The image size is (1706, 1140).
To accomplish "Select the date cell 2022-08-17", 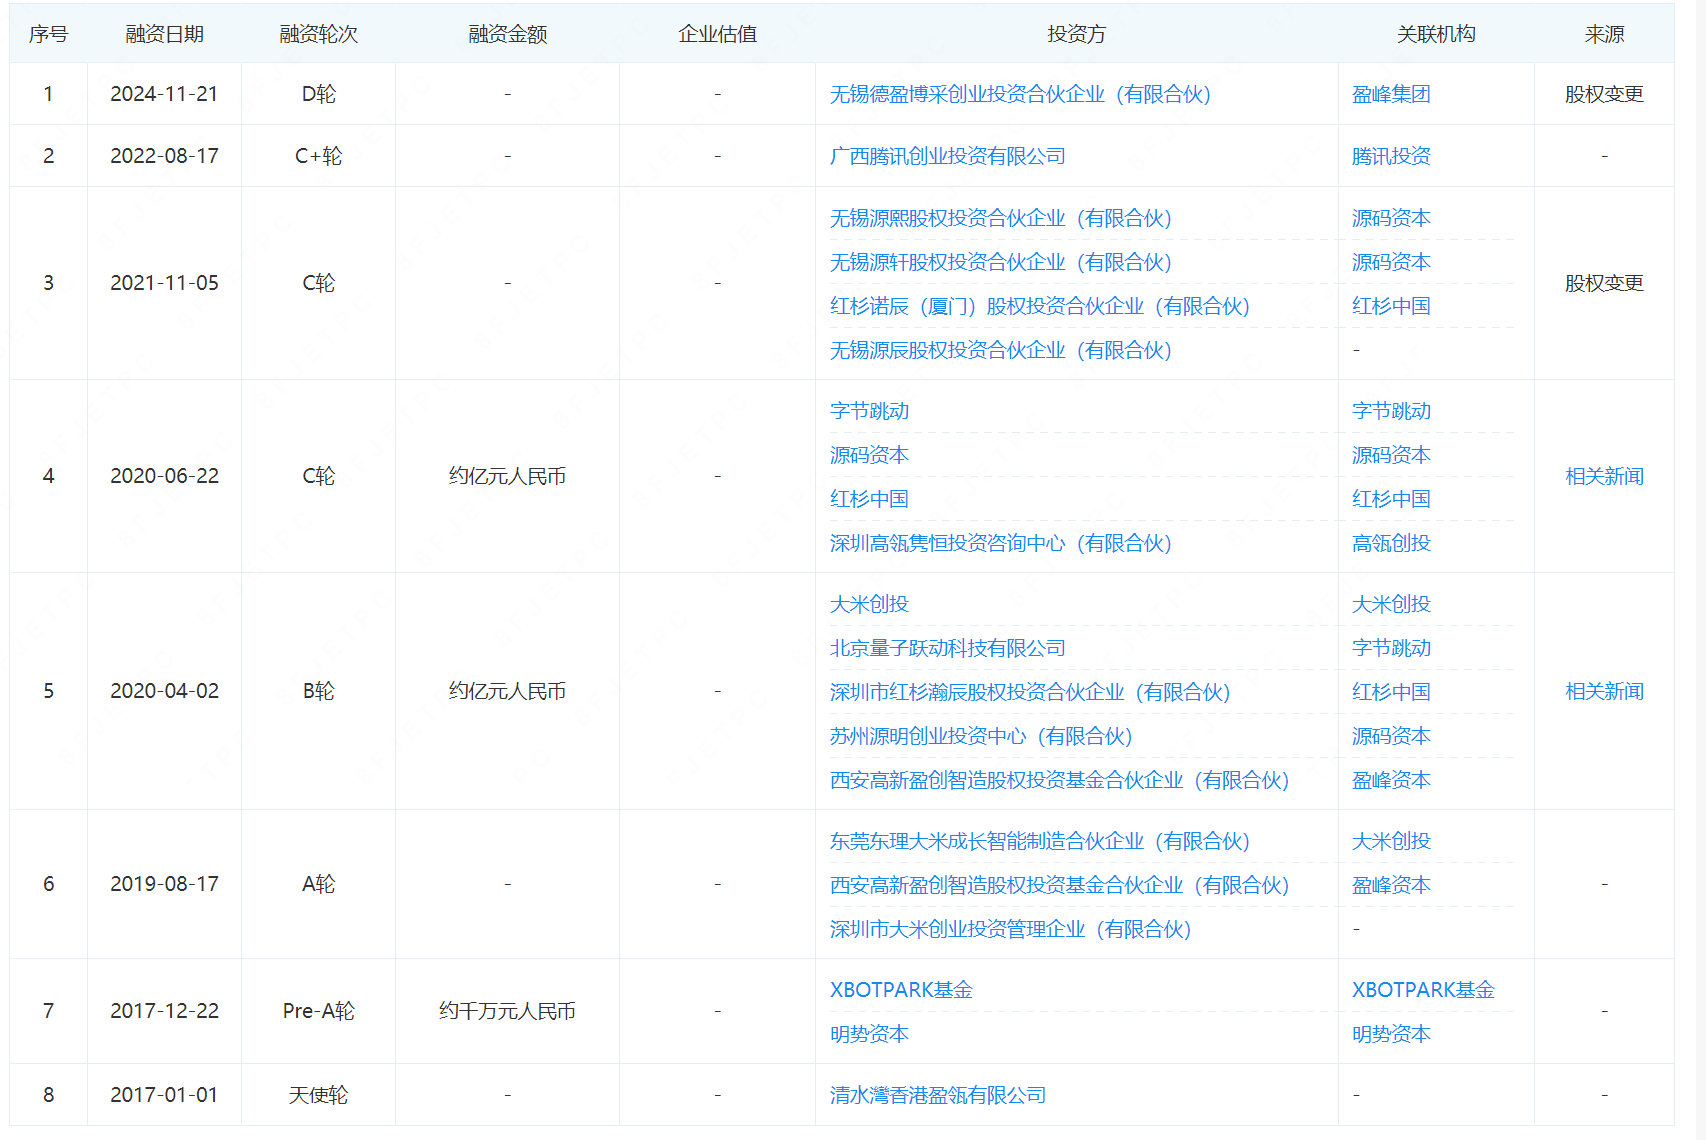I will point(164,156).
